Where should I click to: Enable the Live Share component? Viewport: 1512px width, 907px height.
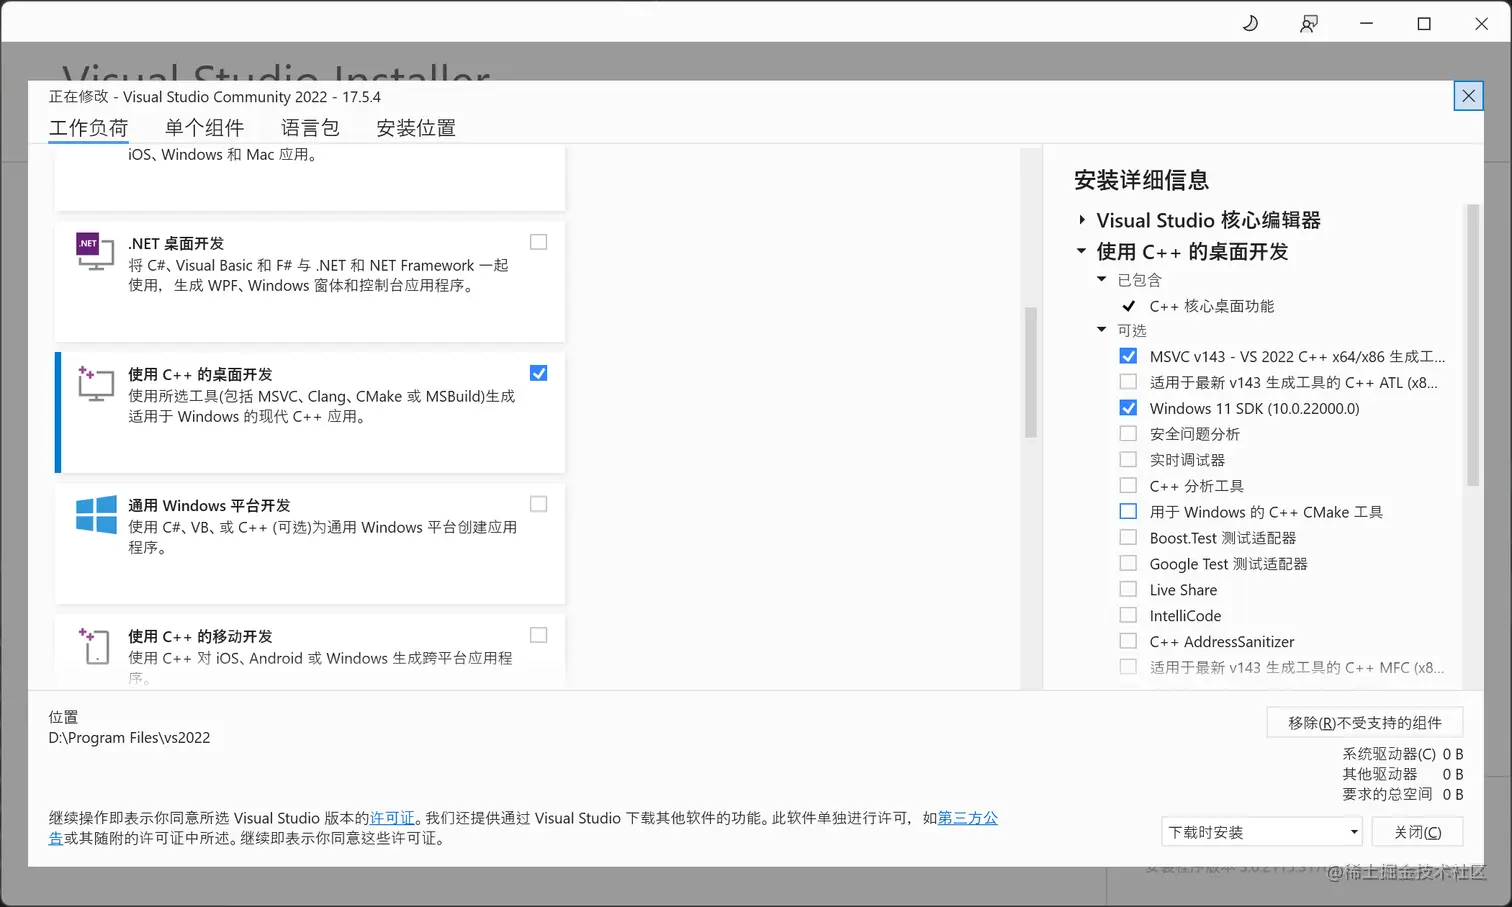(1128, 589)
